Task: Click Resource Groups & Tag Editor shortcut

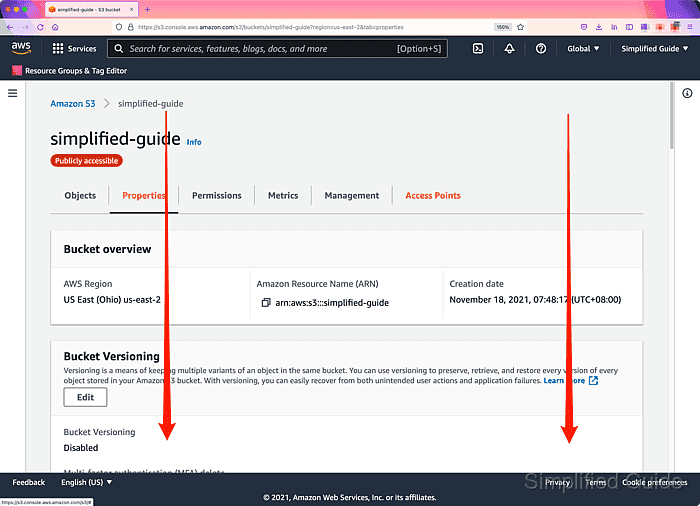Action: click(x=76, y=71)
